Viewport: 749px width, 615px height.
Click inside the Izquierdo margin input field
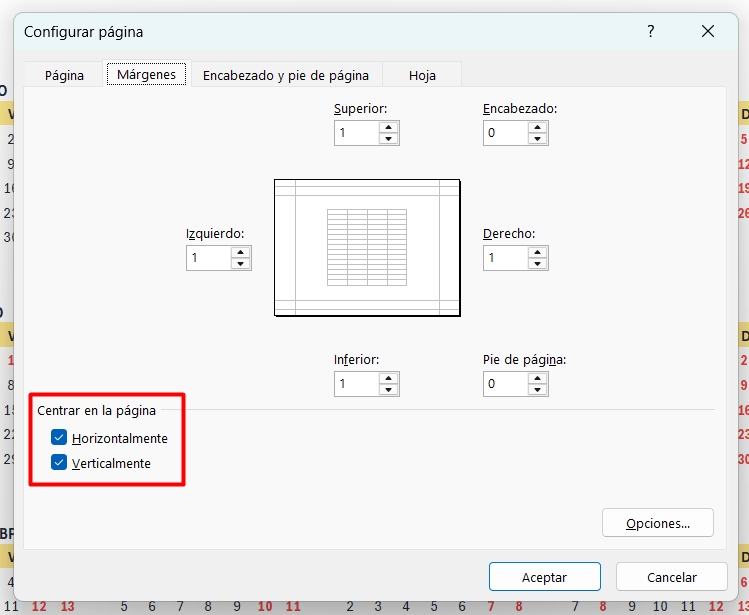point(208,258)
